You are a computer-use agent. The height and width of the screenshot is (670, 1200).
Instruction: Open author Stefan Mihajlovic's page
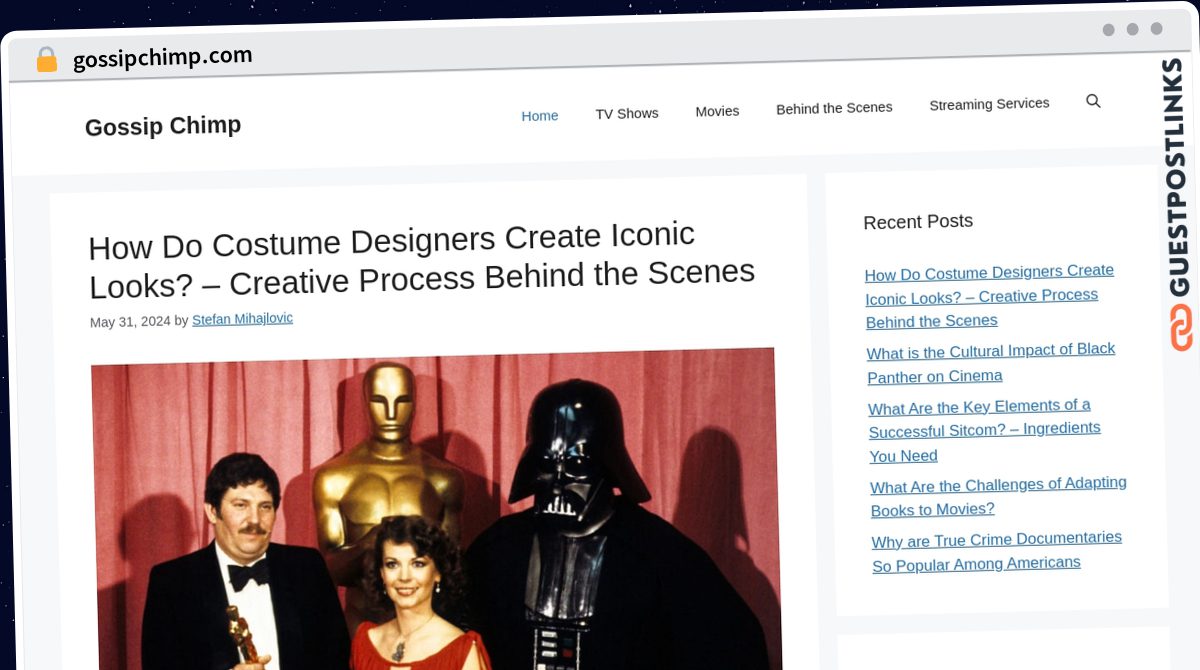coord(242,319)
